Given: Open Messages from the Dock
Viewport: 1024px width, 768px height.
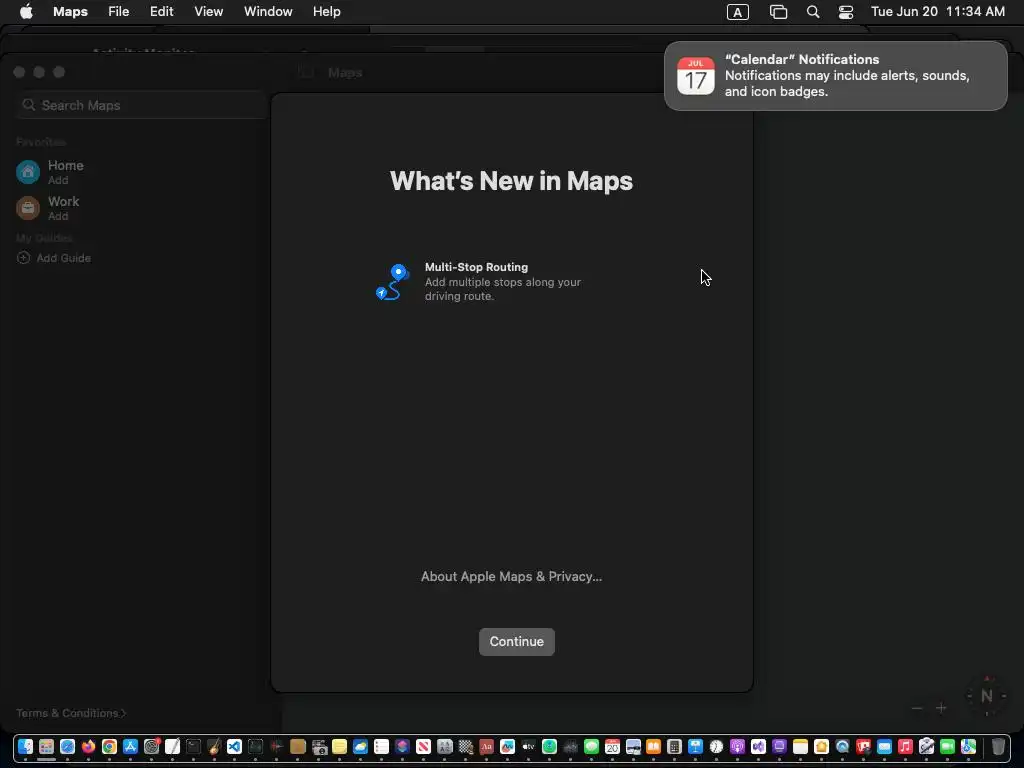Looking at the screenshot, I should [x=591, y=746].
